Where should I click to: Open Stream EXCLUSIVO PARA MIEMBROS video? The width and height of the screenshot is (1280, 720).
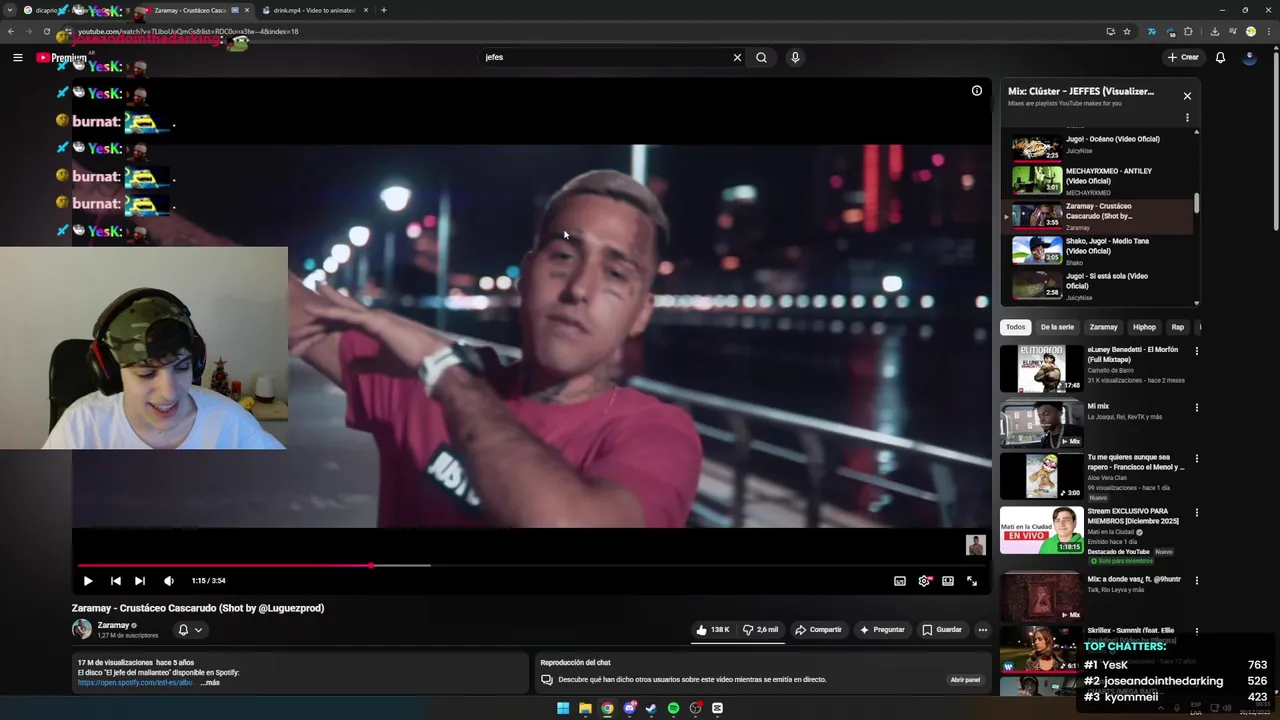[x=1041, y=530]
